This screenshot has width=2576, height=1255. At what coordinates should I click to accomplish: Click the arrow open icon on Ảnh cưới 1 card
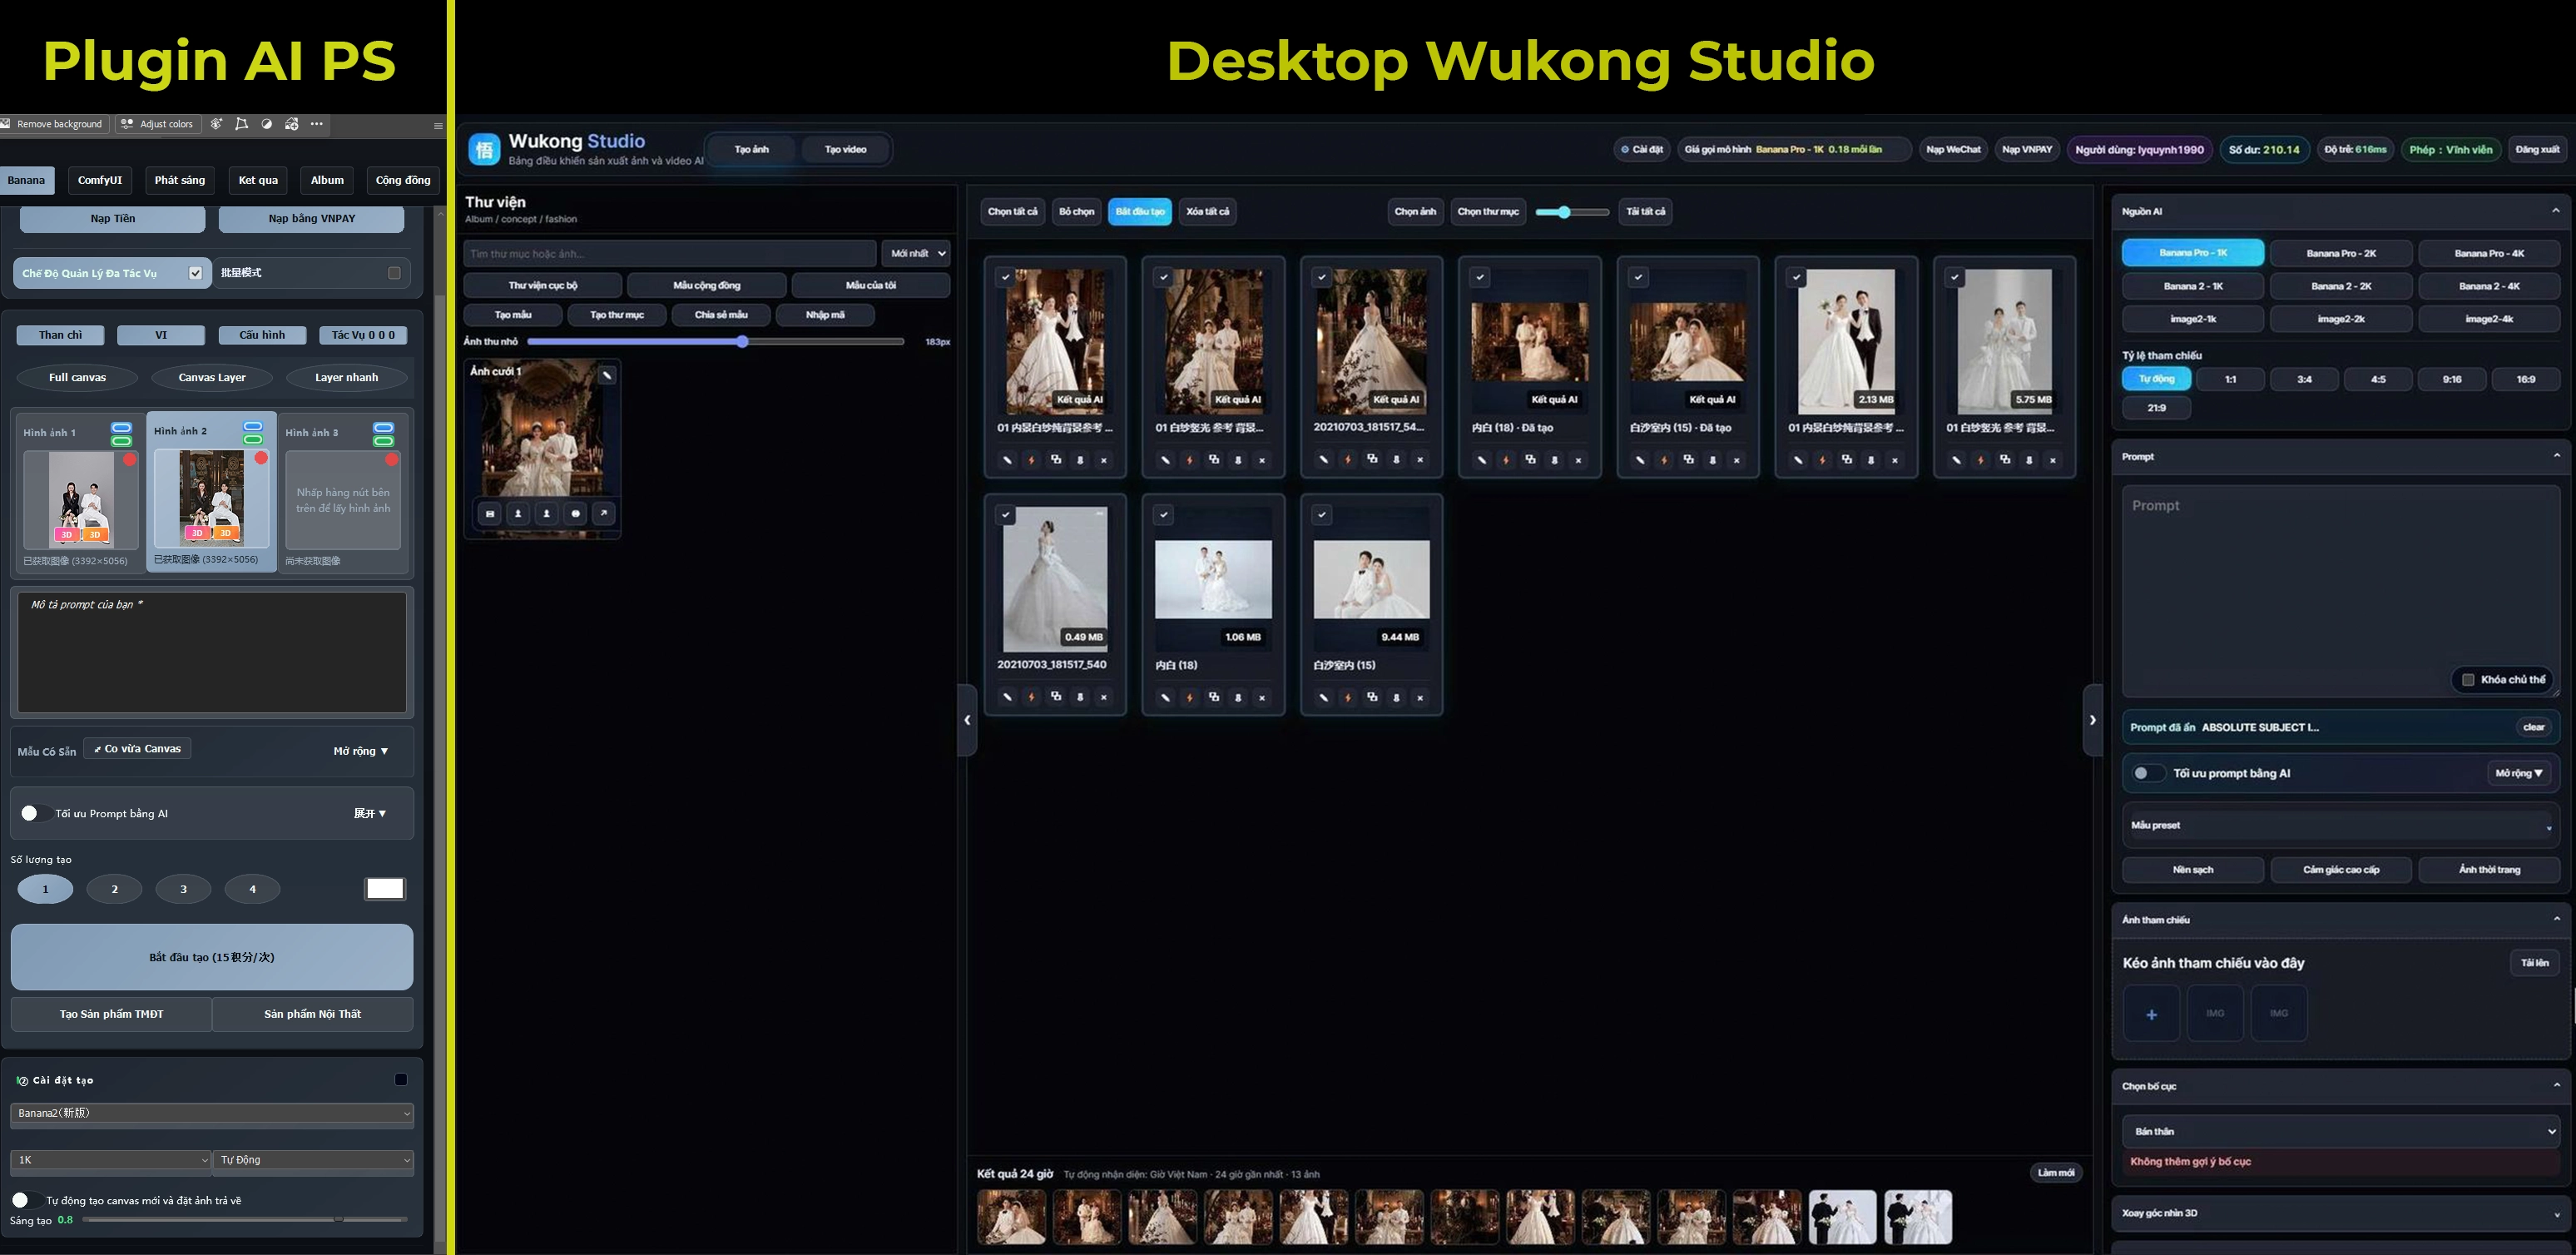[x=604, y=513]
